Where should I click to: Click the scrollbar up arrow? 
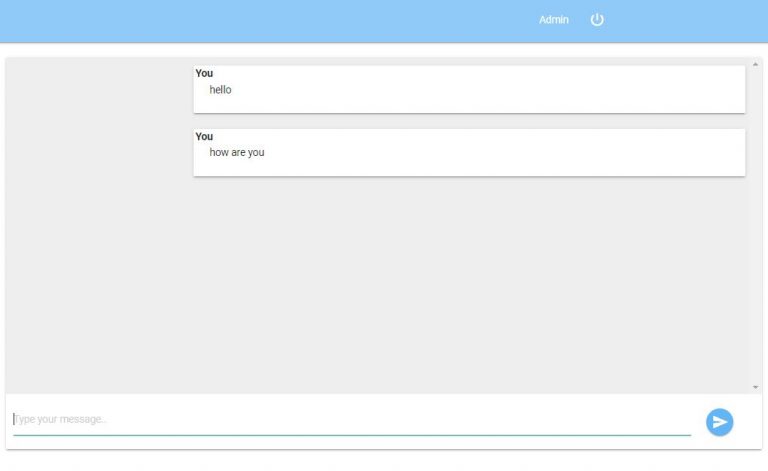point(755,64)
